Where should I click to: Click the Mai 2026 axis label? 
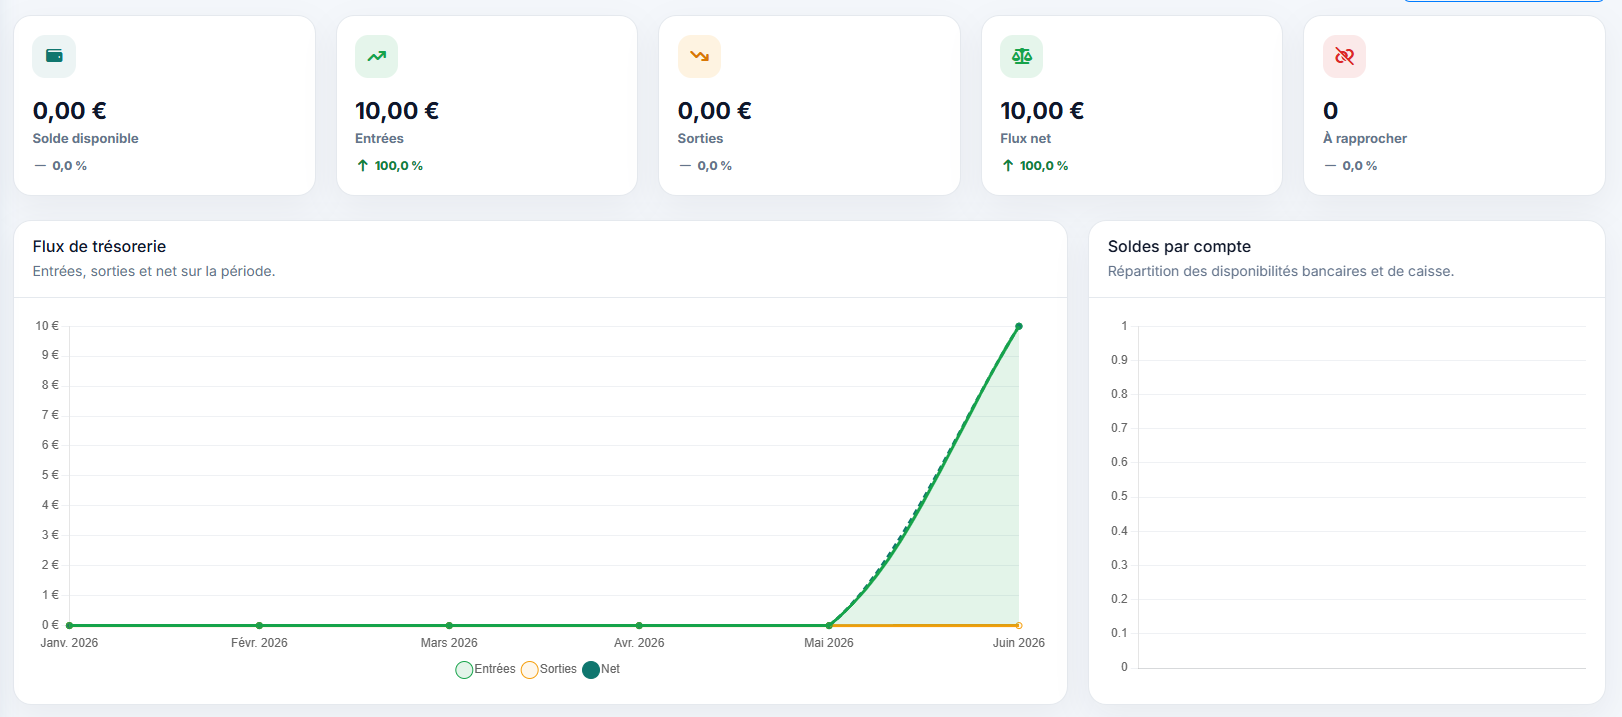point(829,643)
